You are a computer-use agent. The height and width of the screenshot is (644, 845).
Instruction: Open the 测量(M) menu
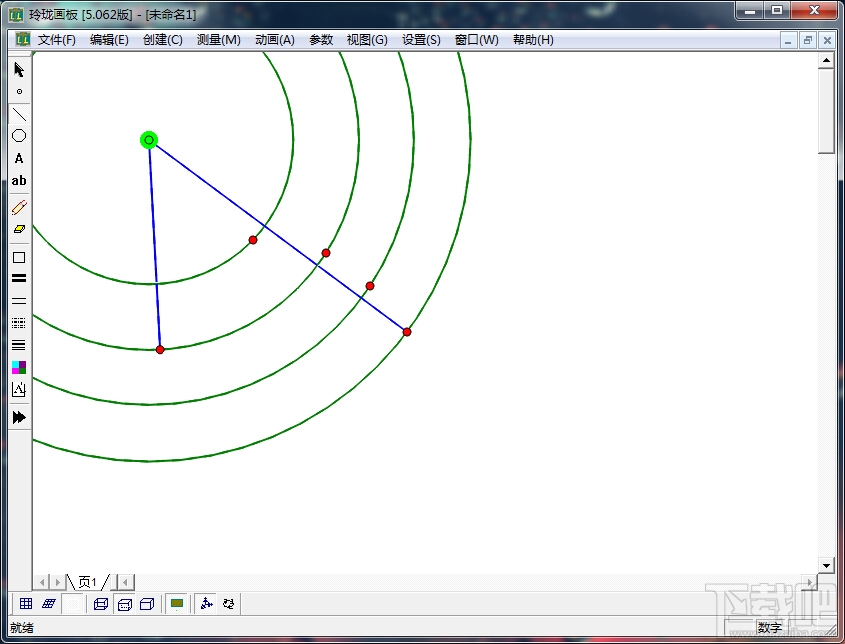218,40
